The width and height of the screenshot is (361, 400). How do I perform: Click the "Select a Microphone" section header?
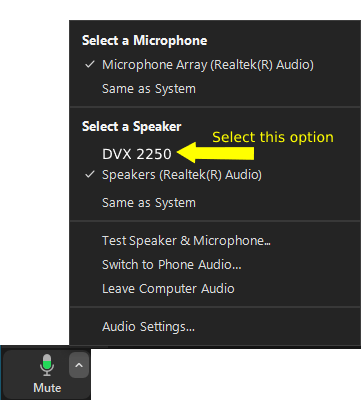[x=145, y=41]
